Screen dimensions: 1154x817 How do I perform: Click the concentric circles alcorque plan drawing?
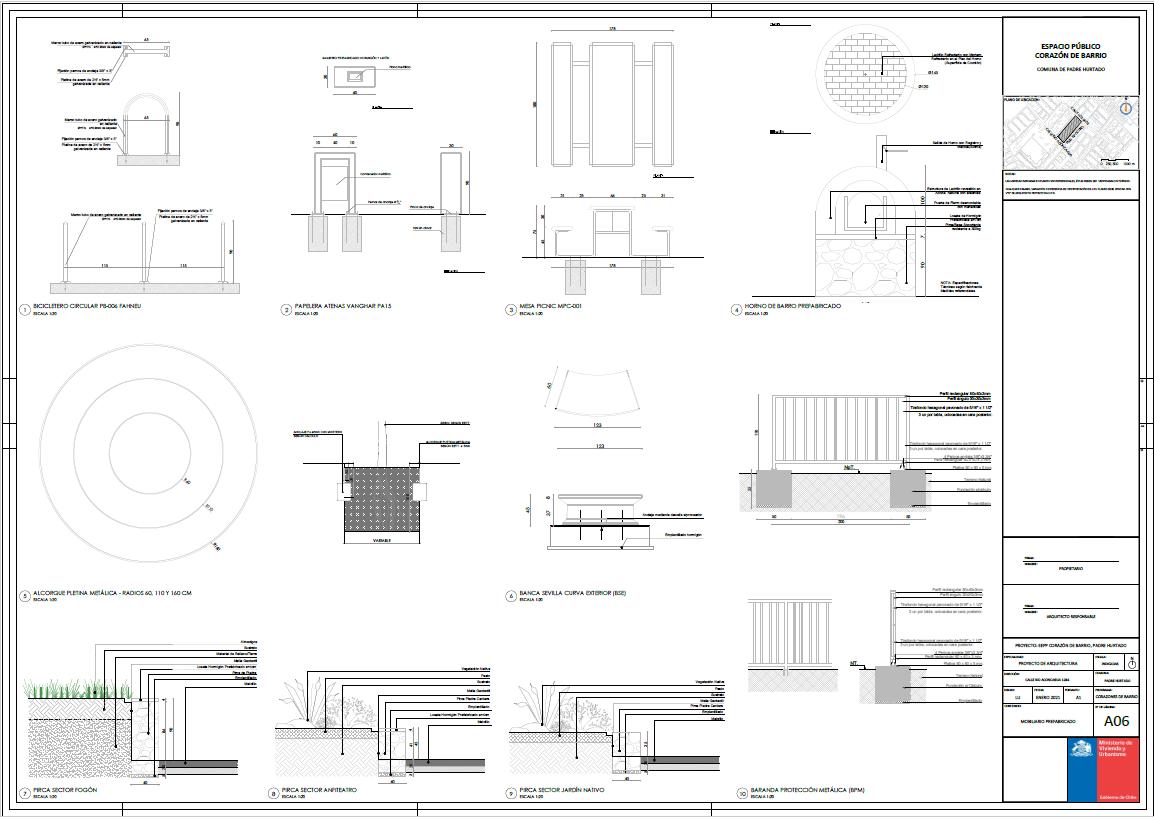[148, 452]
